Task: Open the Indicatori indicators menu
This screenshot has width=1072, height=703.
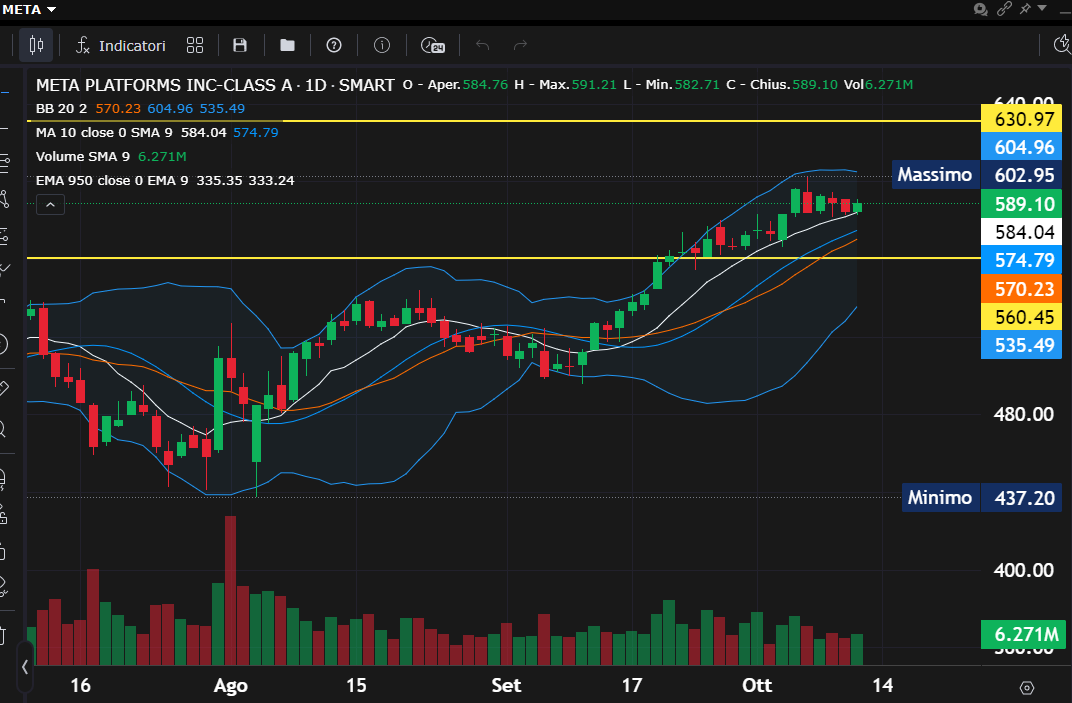Action: point(122,45)
